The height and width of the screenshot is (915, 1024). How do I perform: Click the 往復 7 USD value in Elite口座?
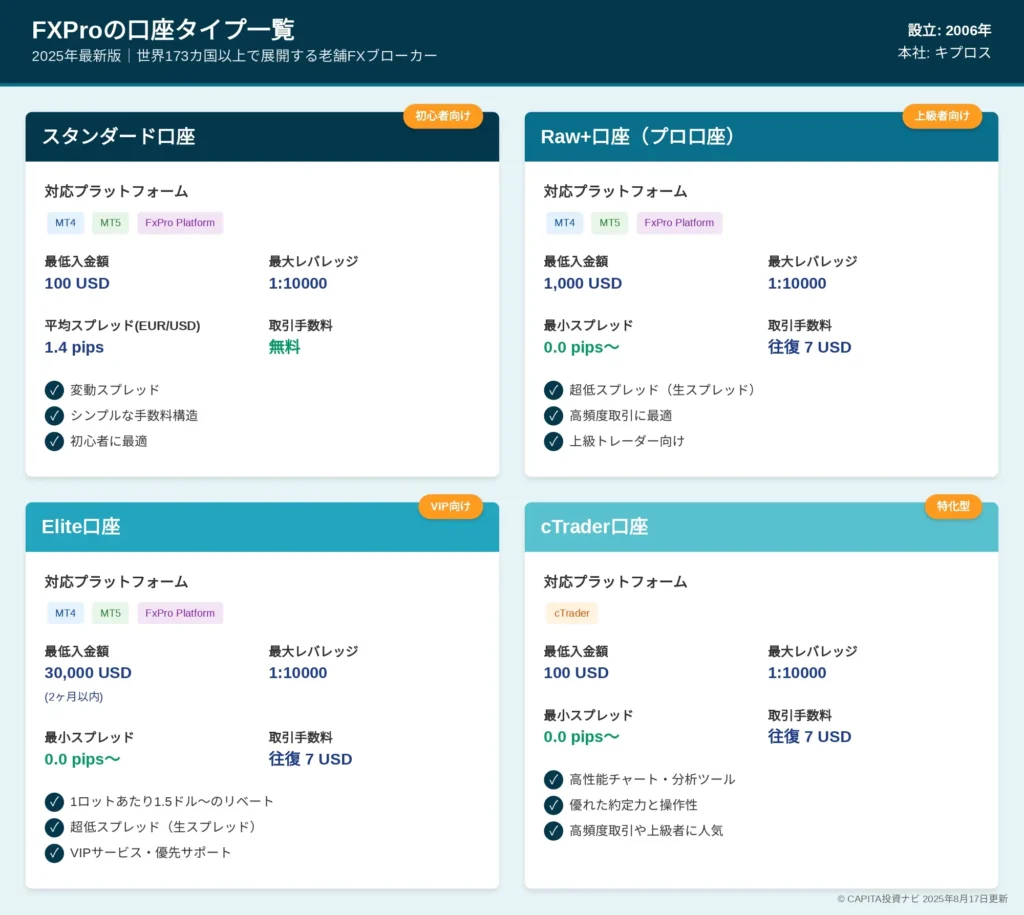310,760
